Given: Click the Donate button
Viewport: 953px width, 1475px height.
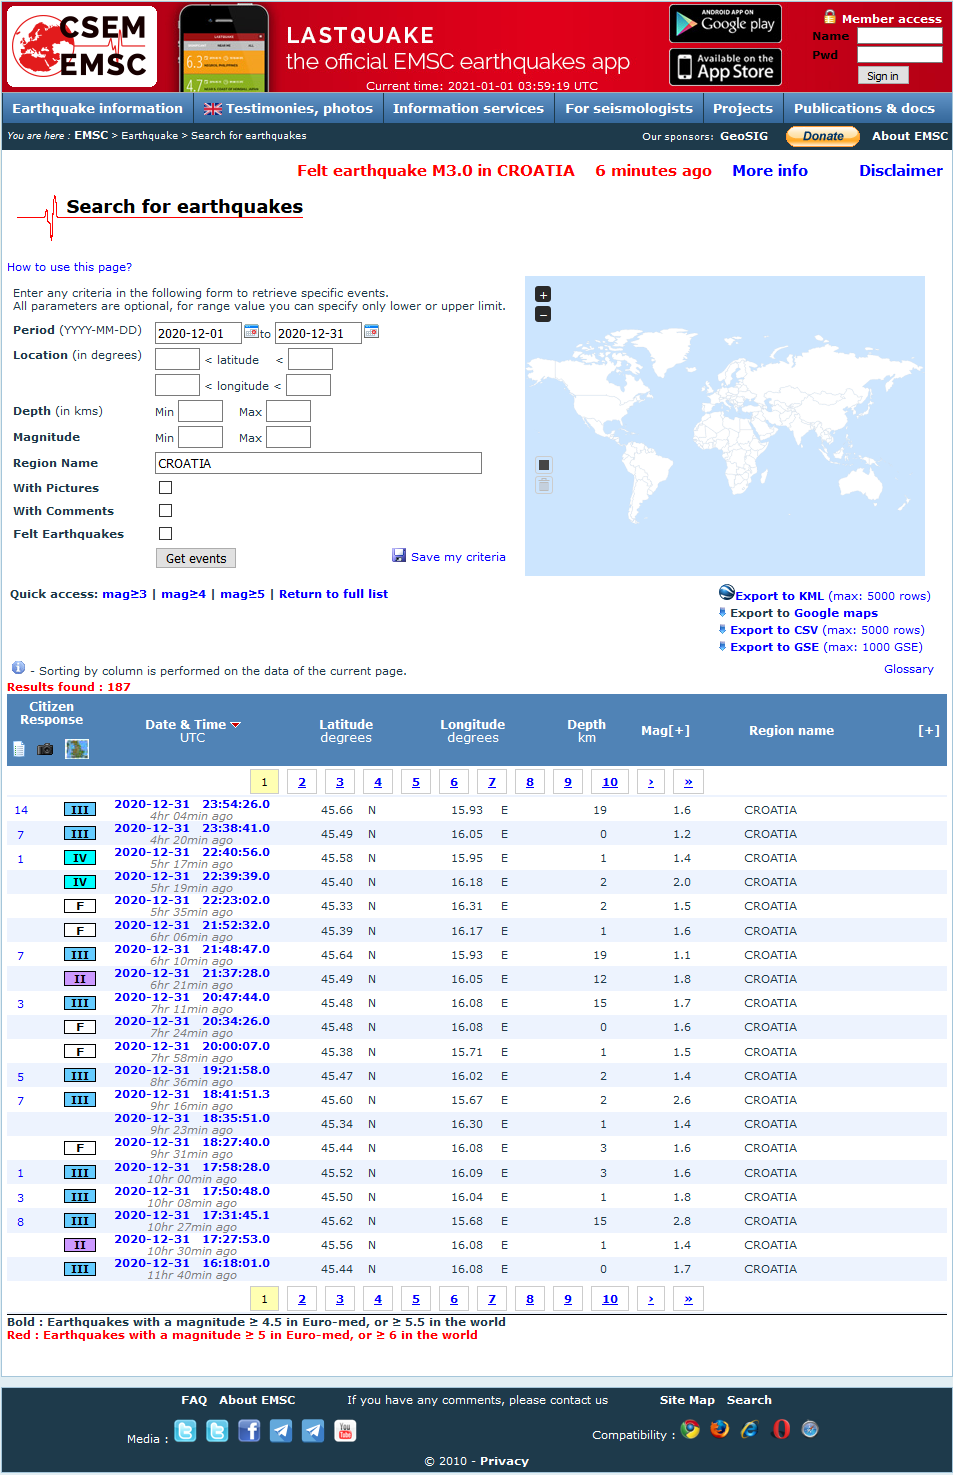Looking at the screenshot, I should (823, 136).
